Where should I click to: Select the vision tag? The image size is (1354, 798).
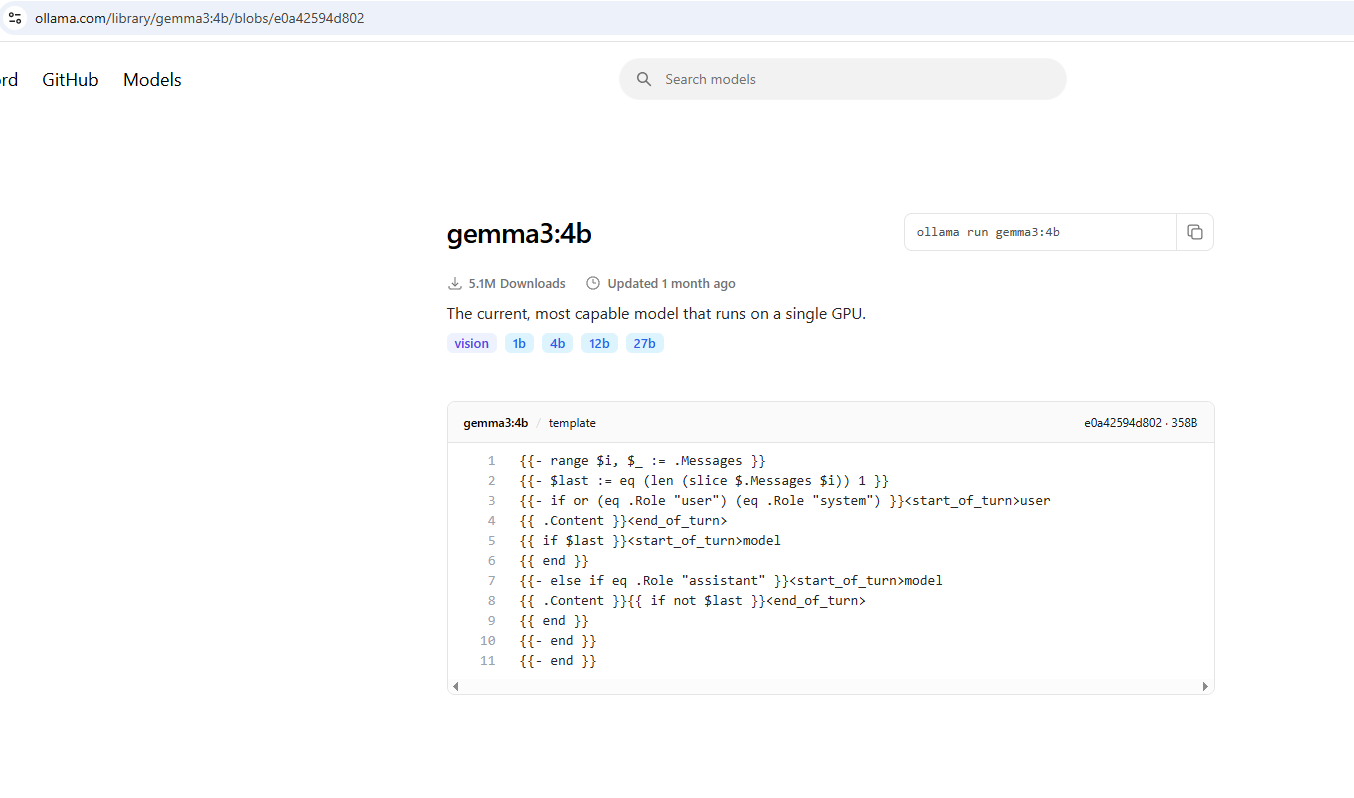tap(472, 343)
